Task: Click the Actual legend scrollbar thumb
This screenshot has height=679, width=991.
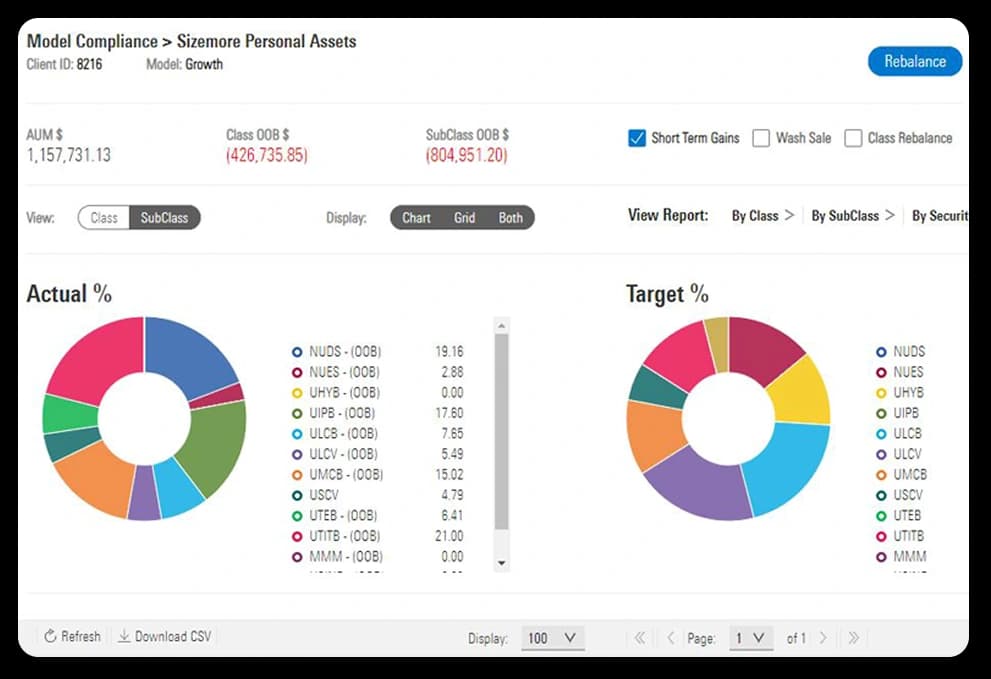Action: pyautogui.click(x=501, y=432)
